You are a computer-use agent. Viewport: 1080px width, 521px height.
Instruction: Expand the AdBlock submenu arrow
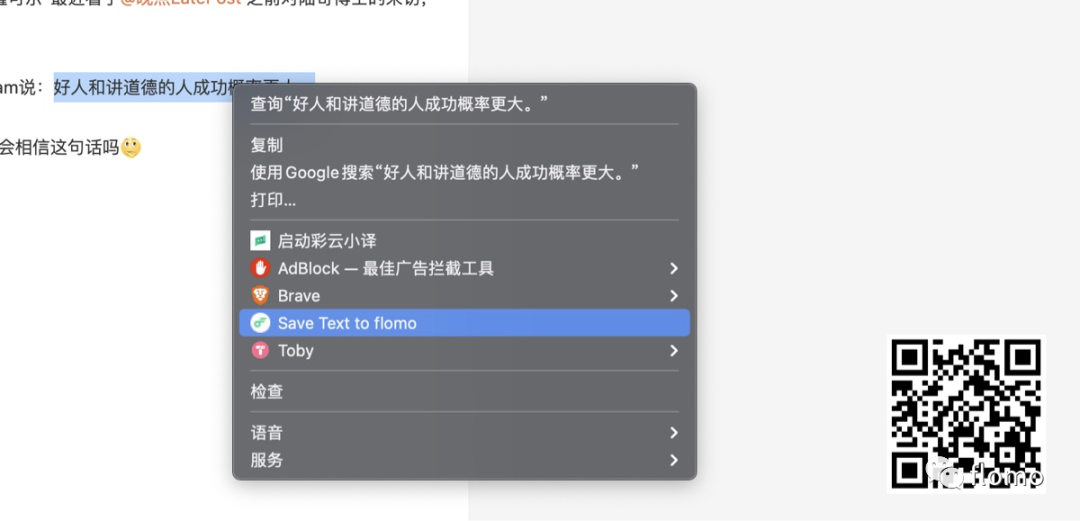click(674, 268)
